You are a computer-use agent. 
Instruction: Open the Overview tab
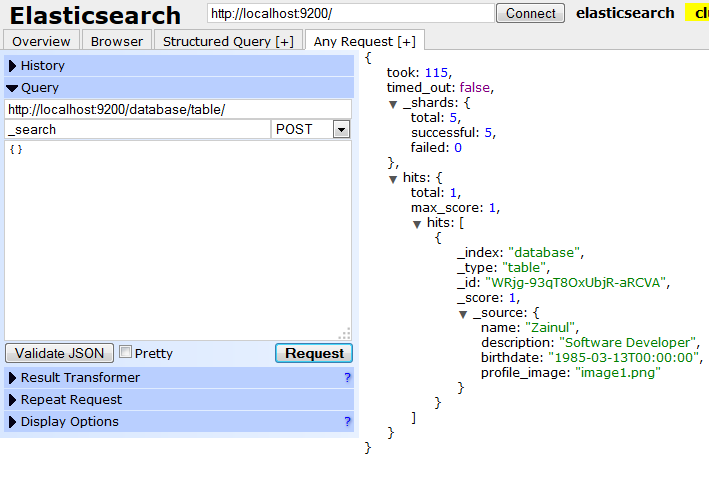(41, 41)
